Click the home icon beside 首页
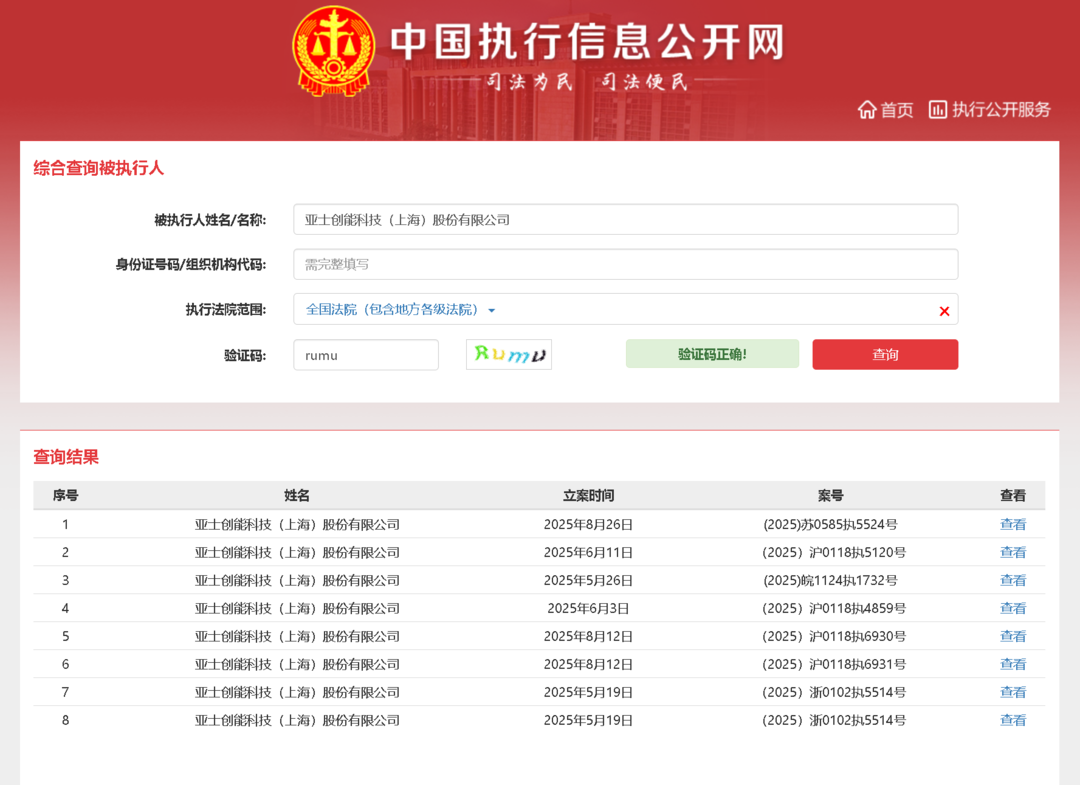 pyautogui.click(x=867, y=110)
